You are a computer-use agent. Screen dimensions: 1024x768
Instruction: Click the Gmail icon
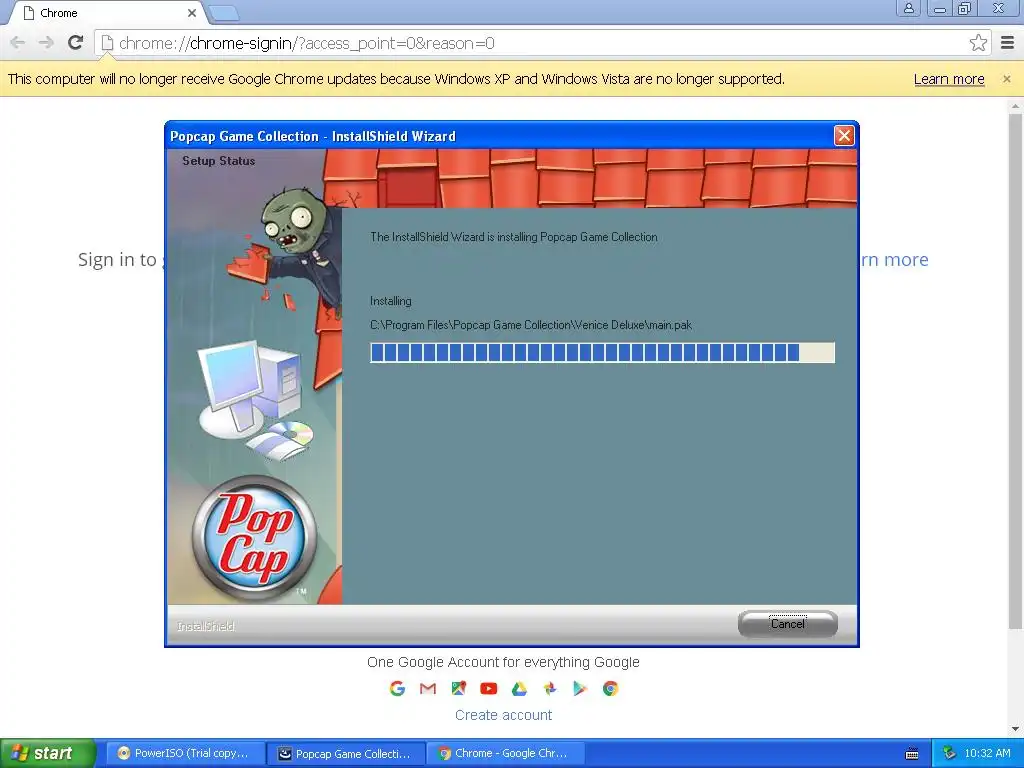428,688
